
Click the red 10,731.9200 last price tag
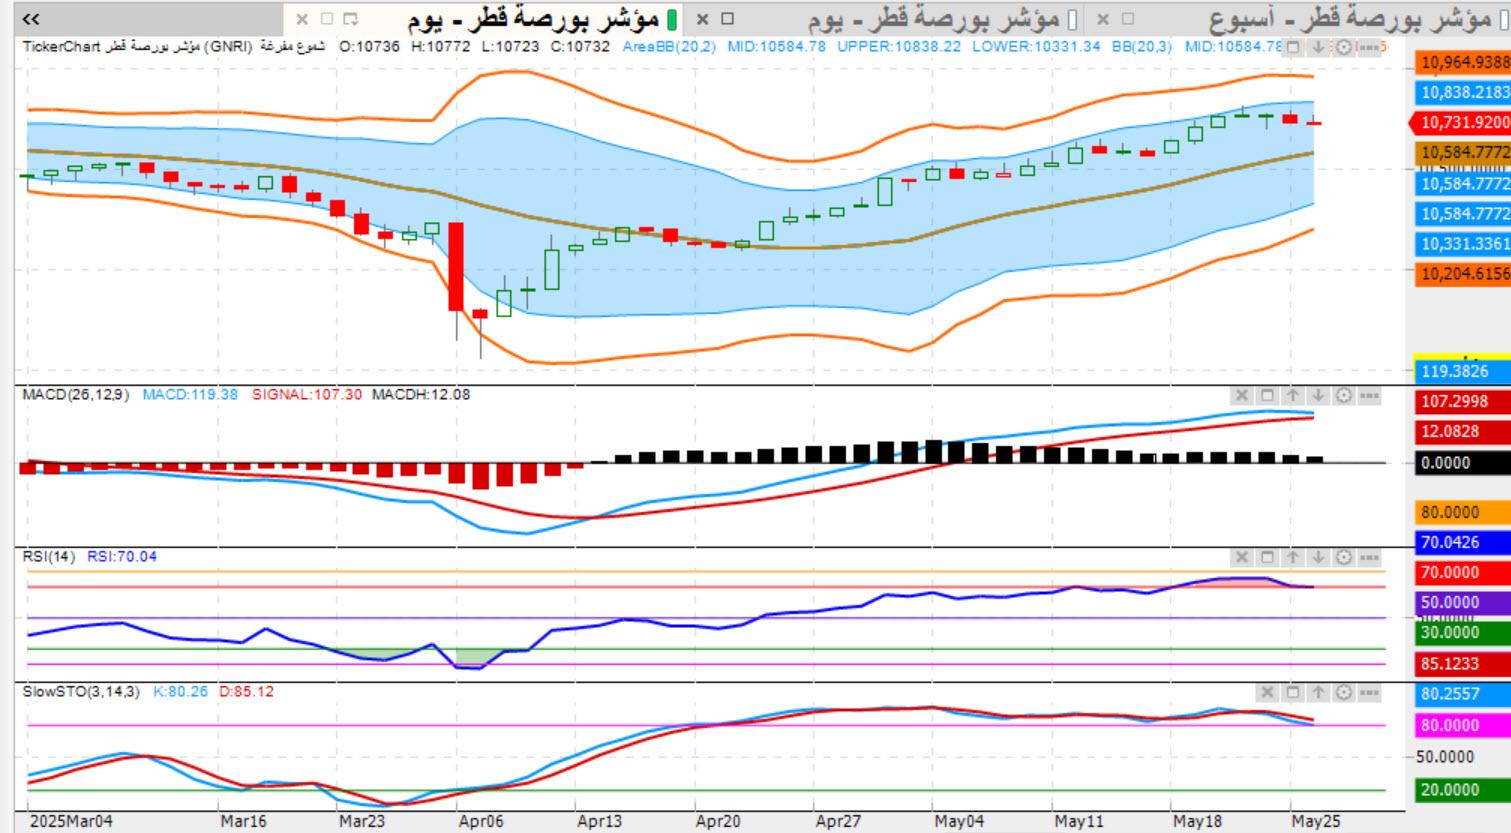(1460, 122)
